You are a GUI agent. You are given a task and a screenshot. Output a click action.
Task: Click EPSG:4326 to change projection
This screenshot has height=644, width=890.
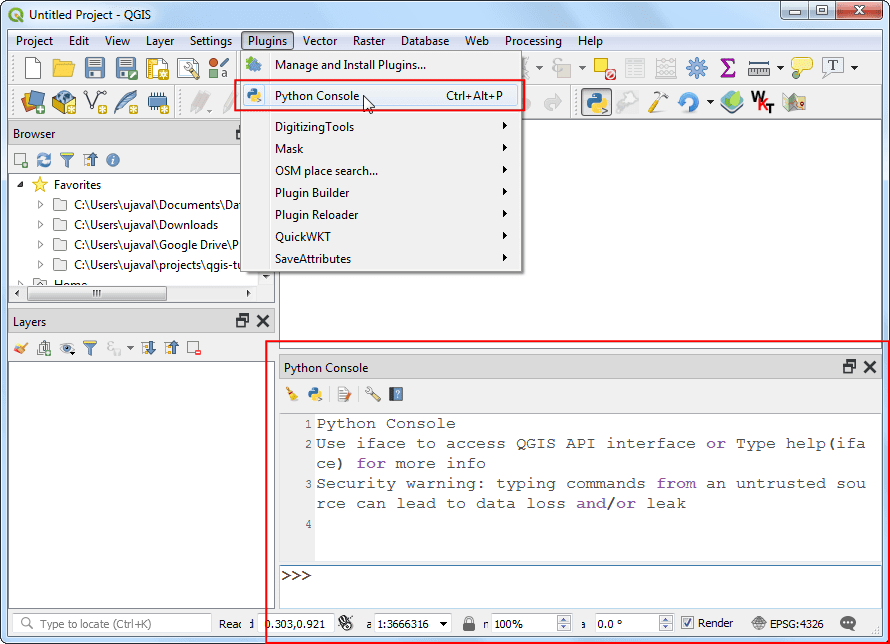click(799, 622)
